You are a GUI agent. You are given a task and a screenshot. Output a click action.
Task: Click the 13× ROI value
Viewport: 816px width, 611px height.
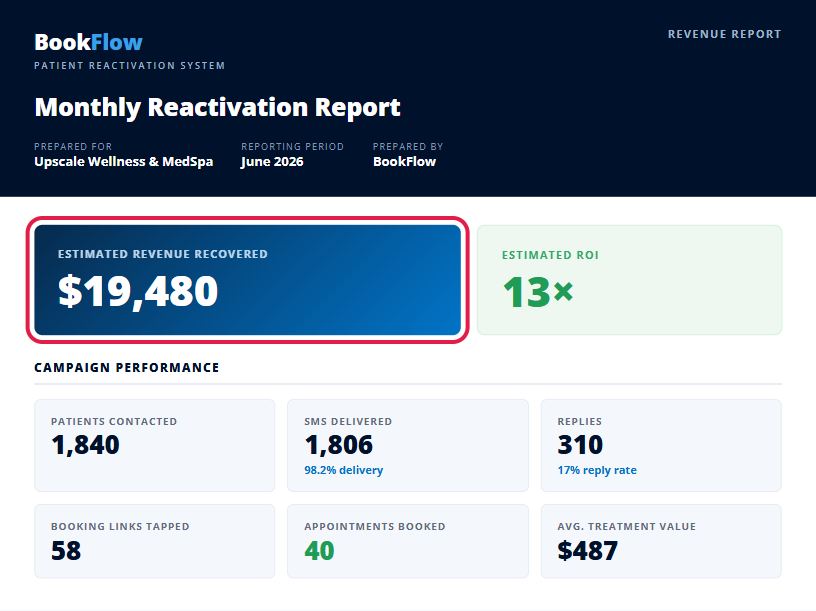point(538,292)
